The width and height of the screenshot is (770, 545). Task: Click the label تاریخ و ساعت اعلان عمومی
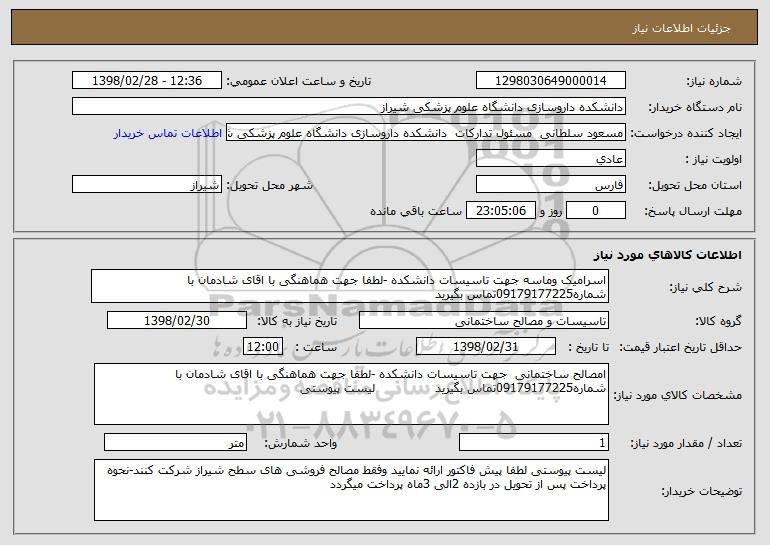pyautogui.click(x=299, y=81)
